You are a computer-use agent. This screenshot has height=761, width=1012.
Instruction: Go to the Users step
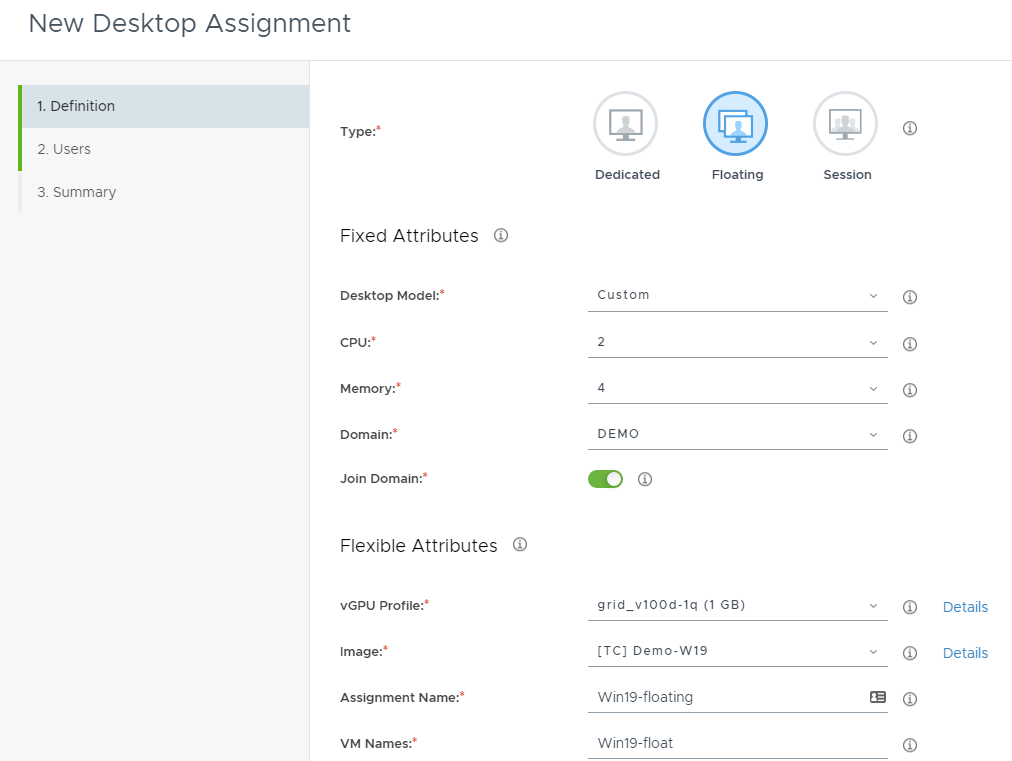pyautogui.click(x=64, y=149)
